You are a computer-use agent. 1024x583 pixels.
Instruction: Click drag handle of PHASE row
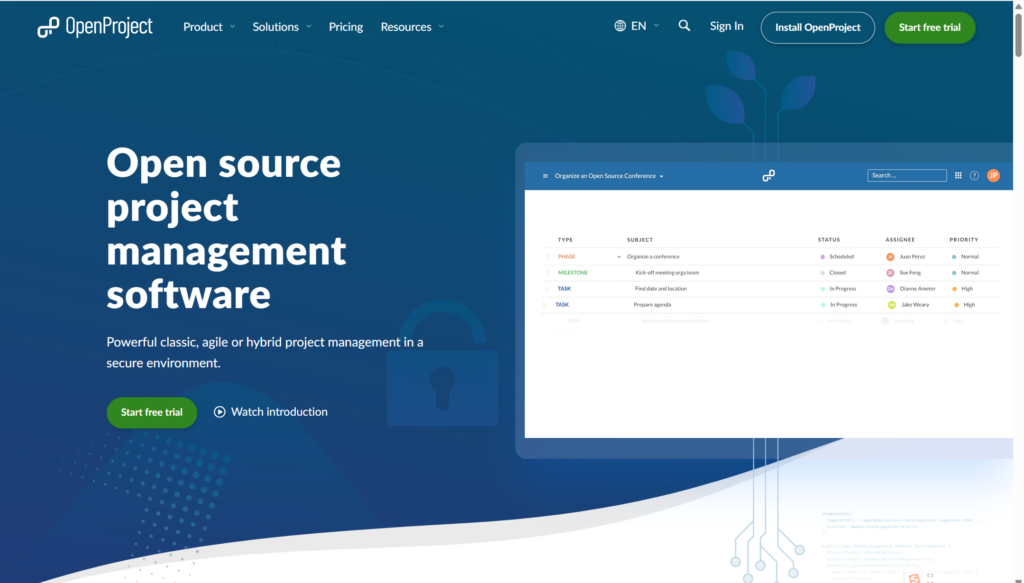[547, 257]
